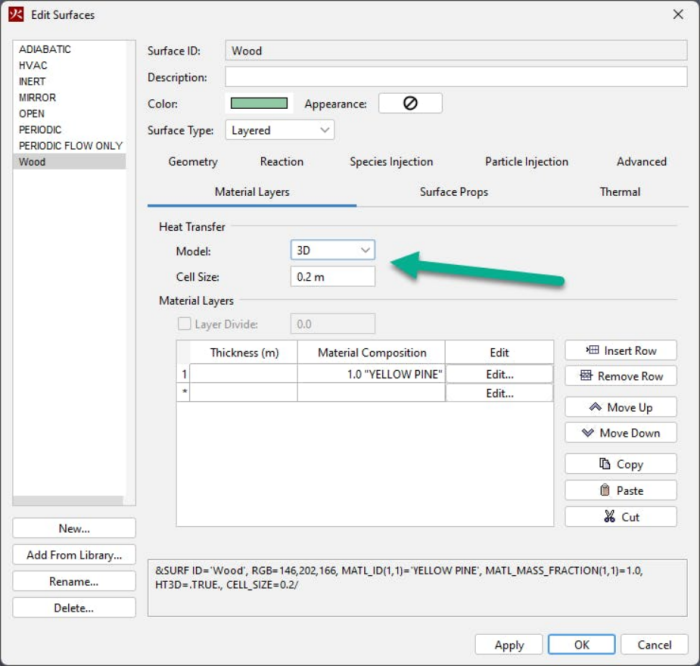Click the Cell Size field
The height and width of the screenshot is (666, 700).
[x=333, y=276]
